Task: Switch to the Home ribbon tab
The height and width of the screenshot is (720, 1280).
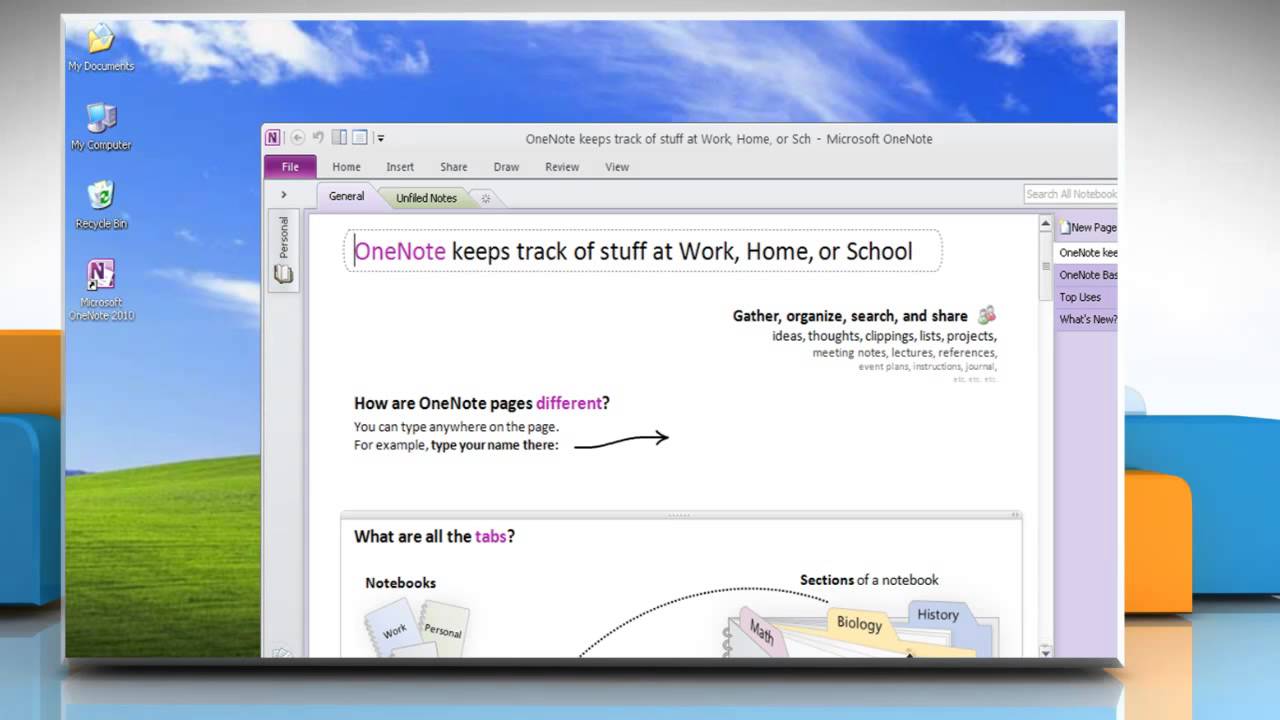Action: pyautogui.click(x=347, y=167)
